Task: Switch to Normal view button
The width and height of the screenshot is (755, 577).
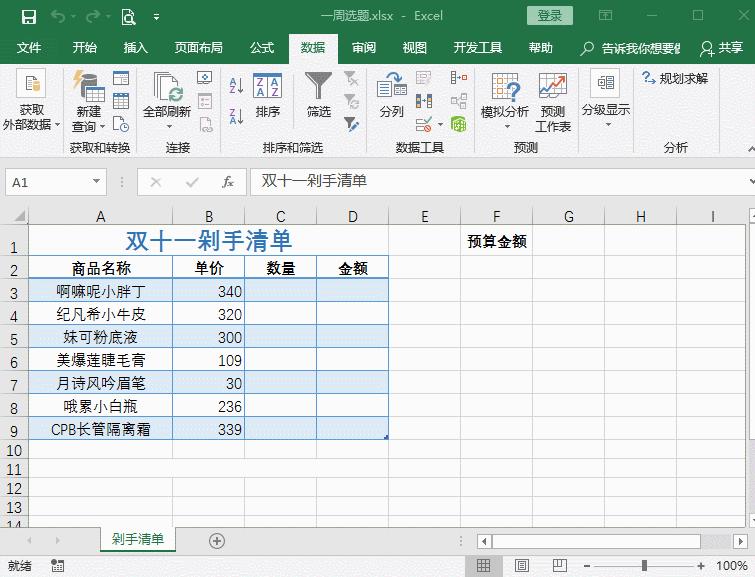Action: (x=483, y=565)
